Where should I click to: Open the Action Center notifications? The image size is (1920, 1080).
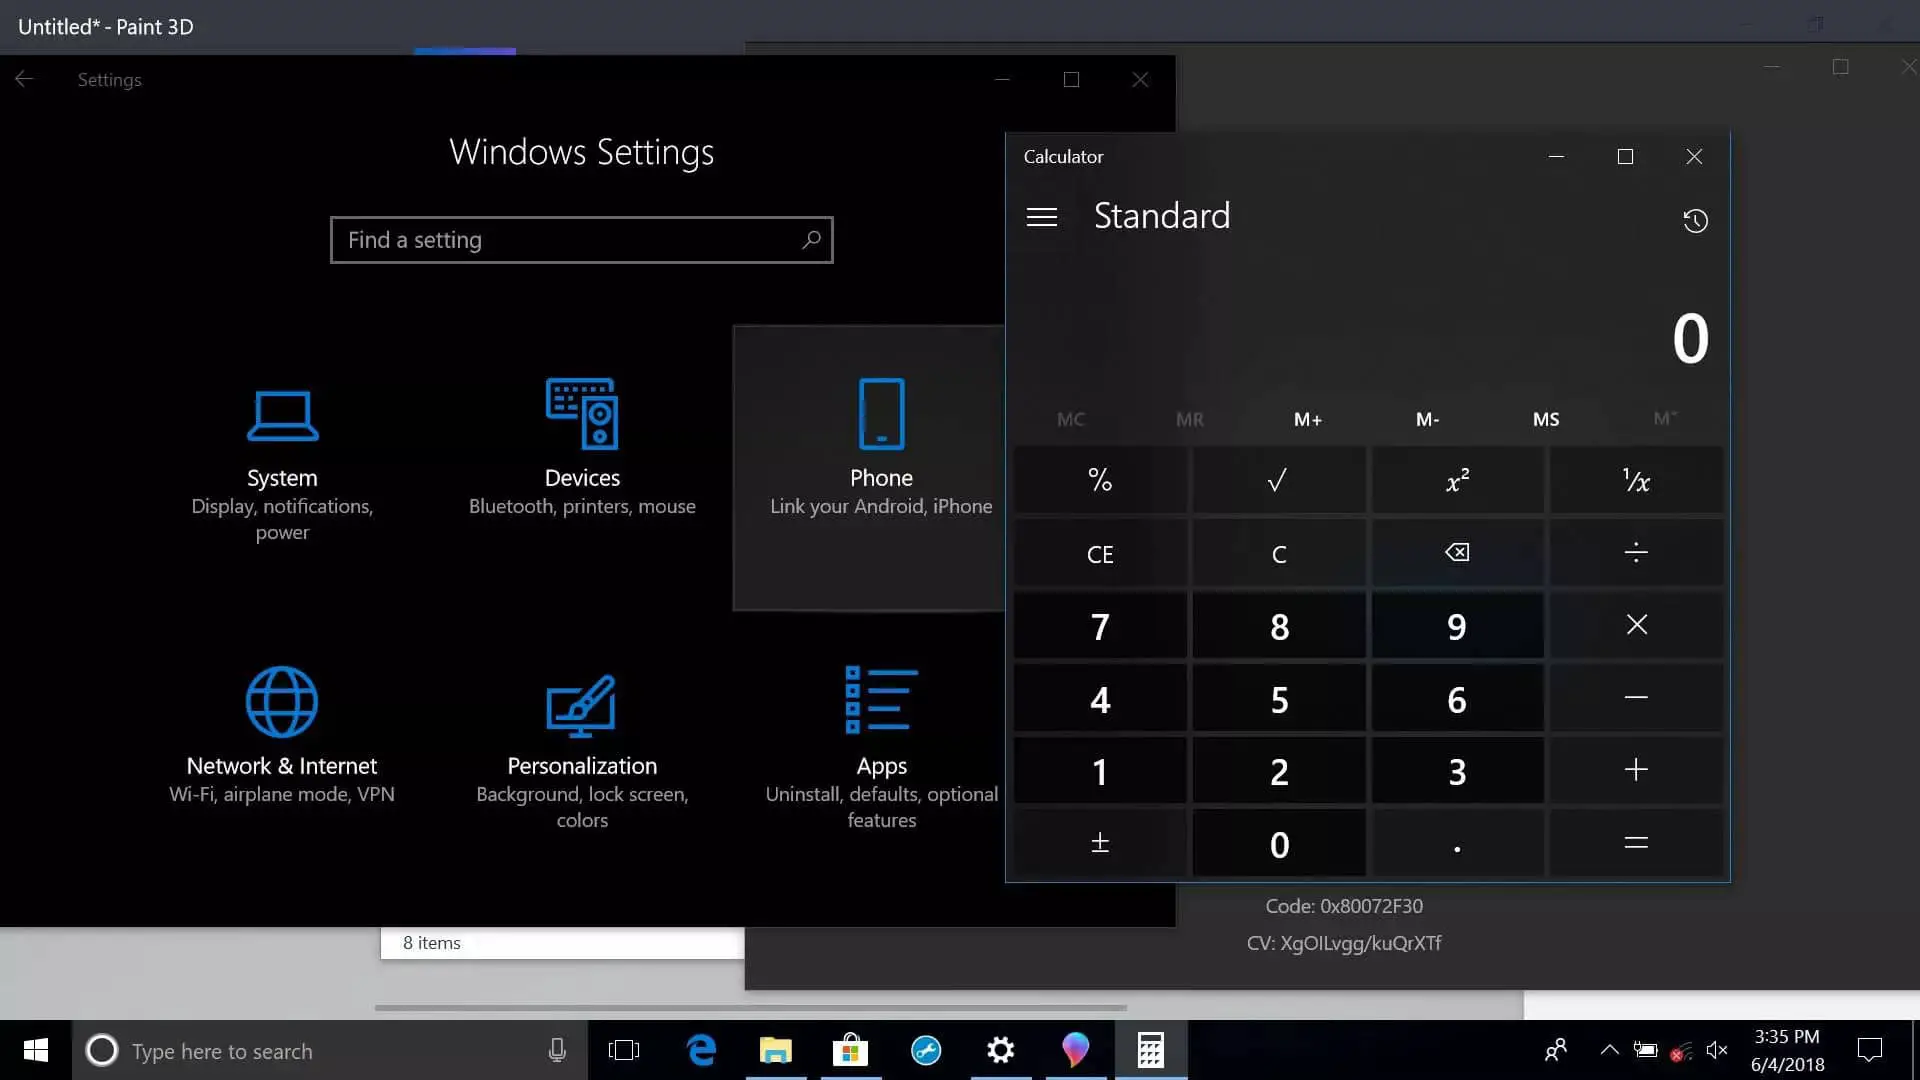point(1869,1050)
